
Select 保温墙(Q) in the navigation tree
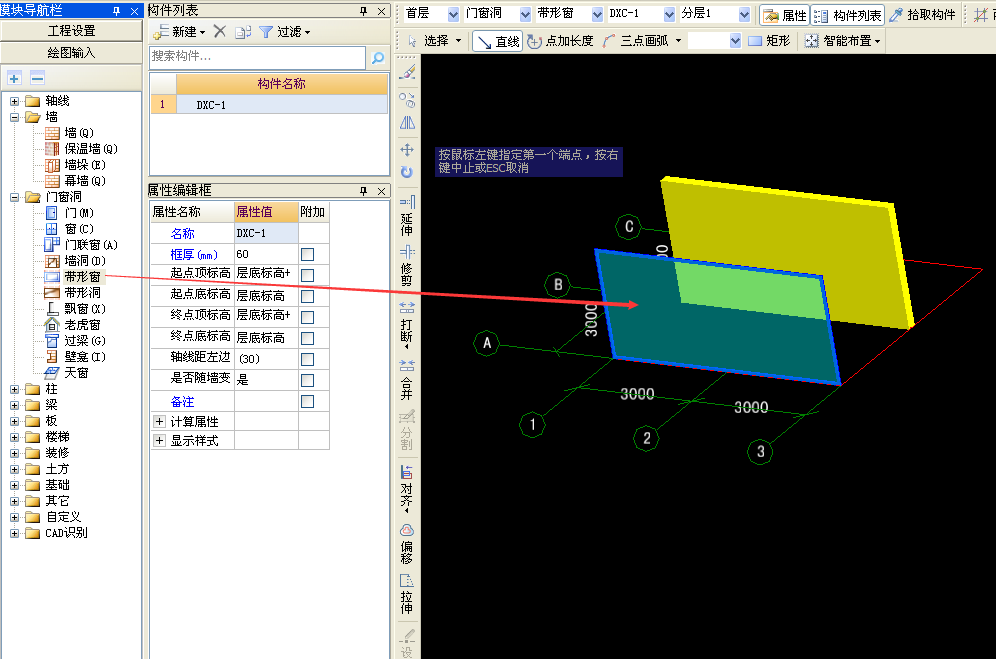point(90,149)
